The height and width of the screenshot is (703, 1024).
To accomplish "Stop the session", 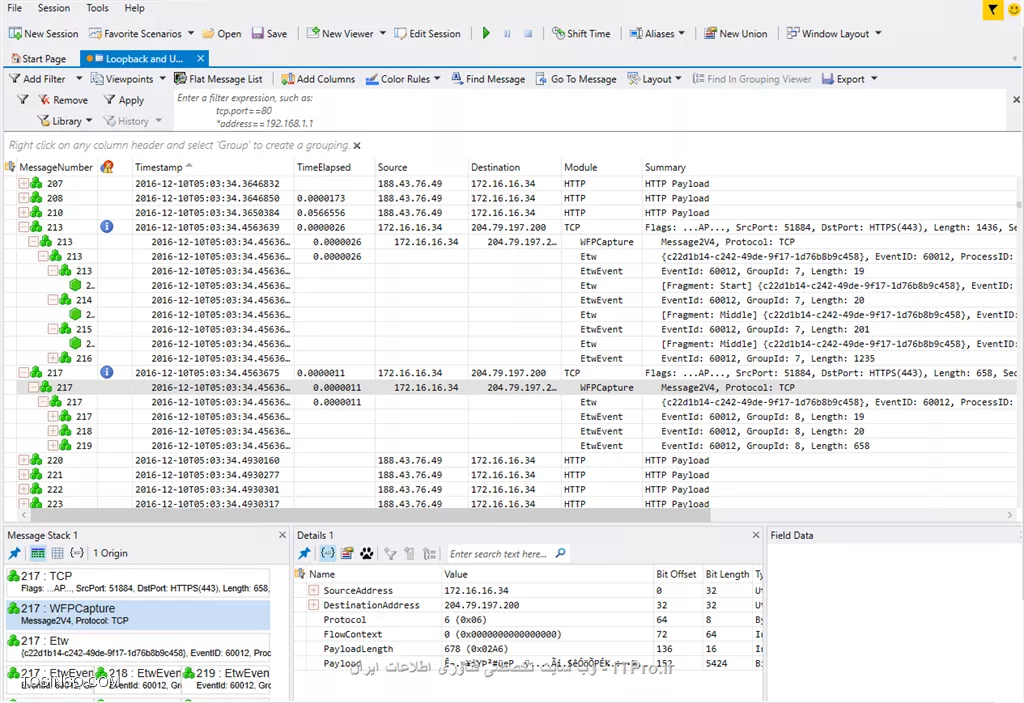I will (528, 33).
